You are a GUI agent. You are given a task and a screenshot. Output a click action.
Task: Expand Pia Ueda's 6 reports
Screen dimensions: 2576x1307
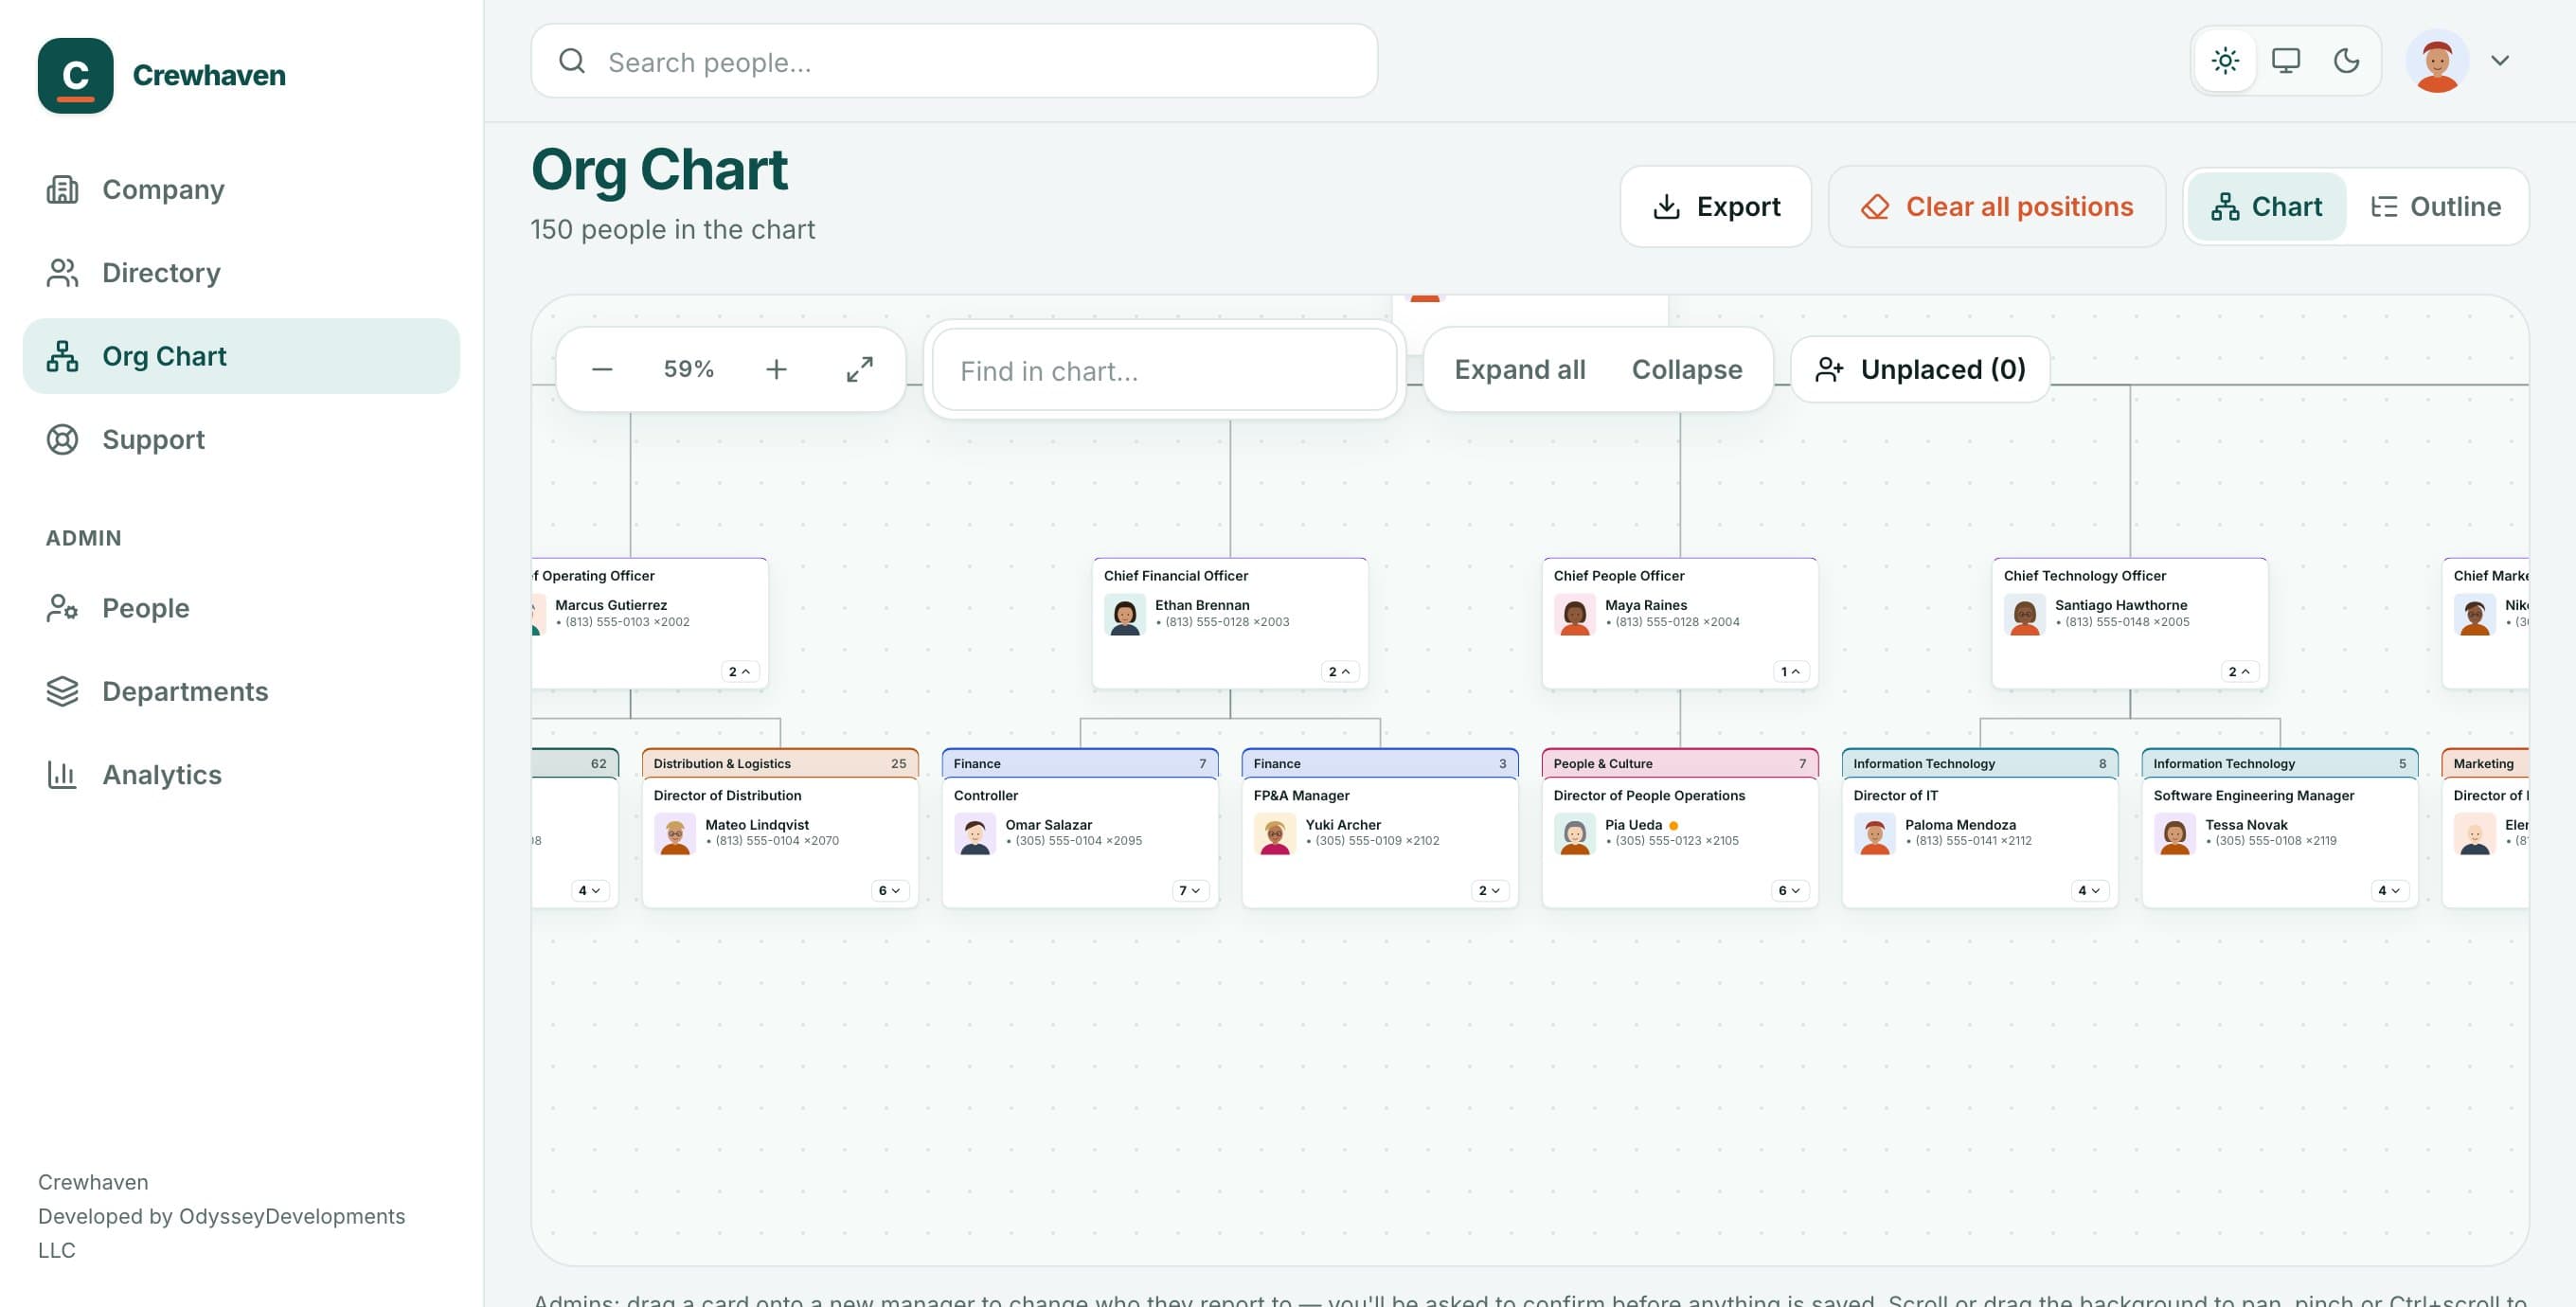1789,890
